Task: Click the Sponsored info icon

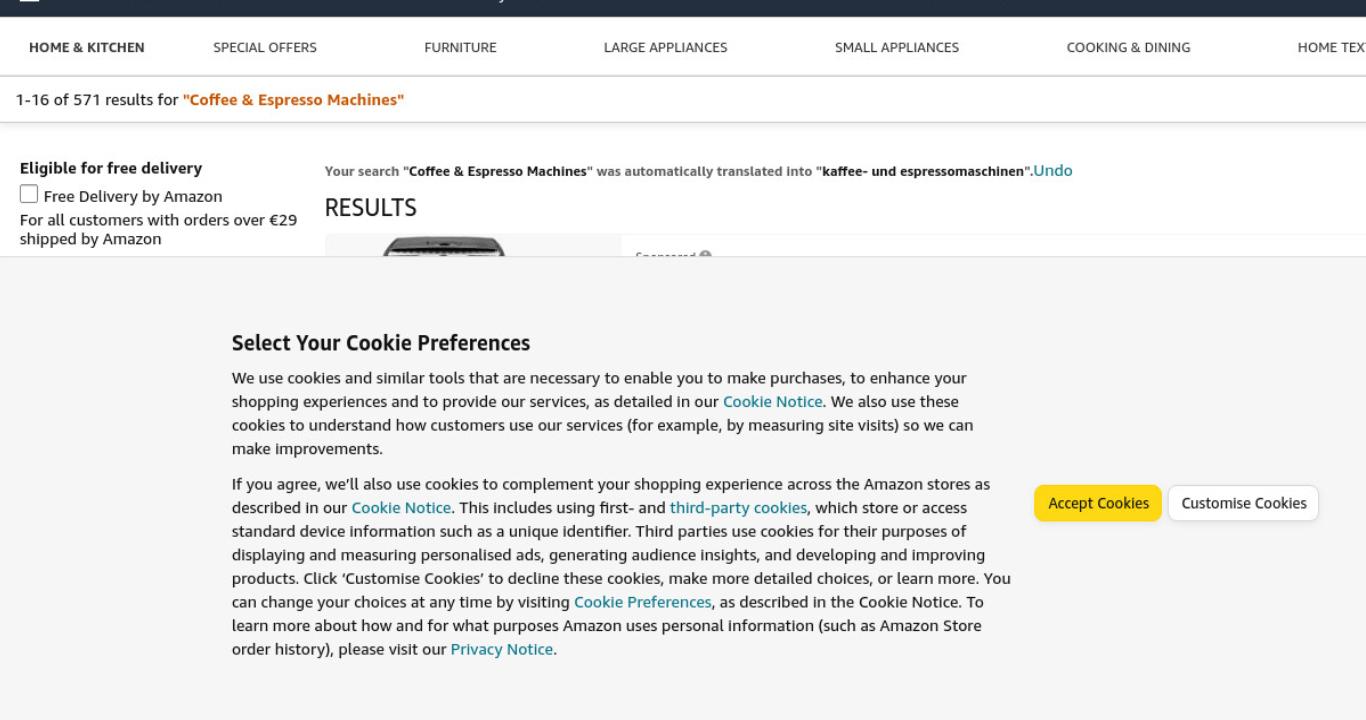Action: tap(705, 255)
